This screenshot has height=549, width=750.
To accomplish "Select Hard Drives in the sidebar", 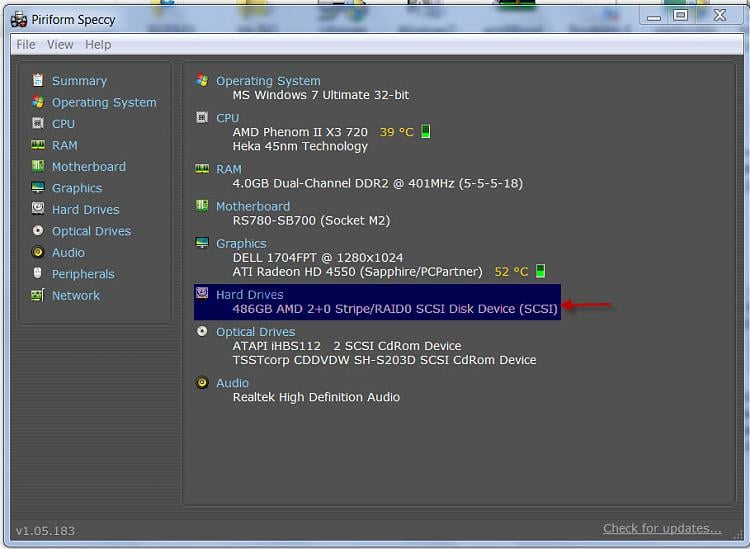I will click(86, 209).
